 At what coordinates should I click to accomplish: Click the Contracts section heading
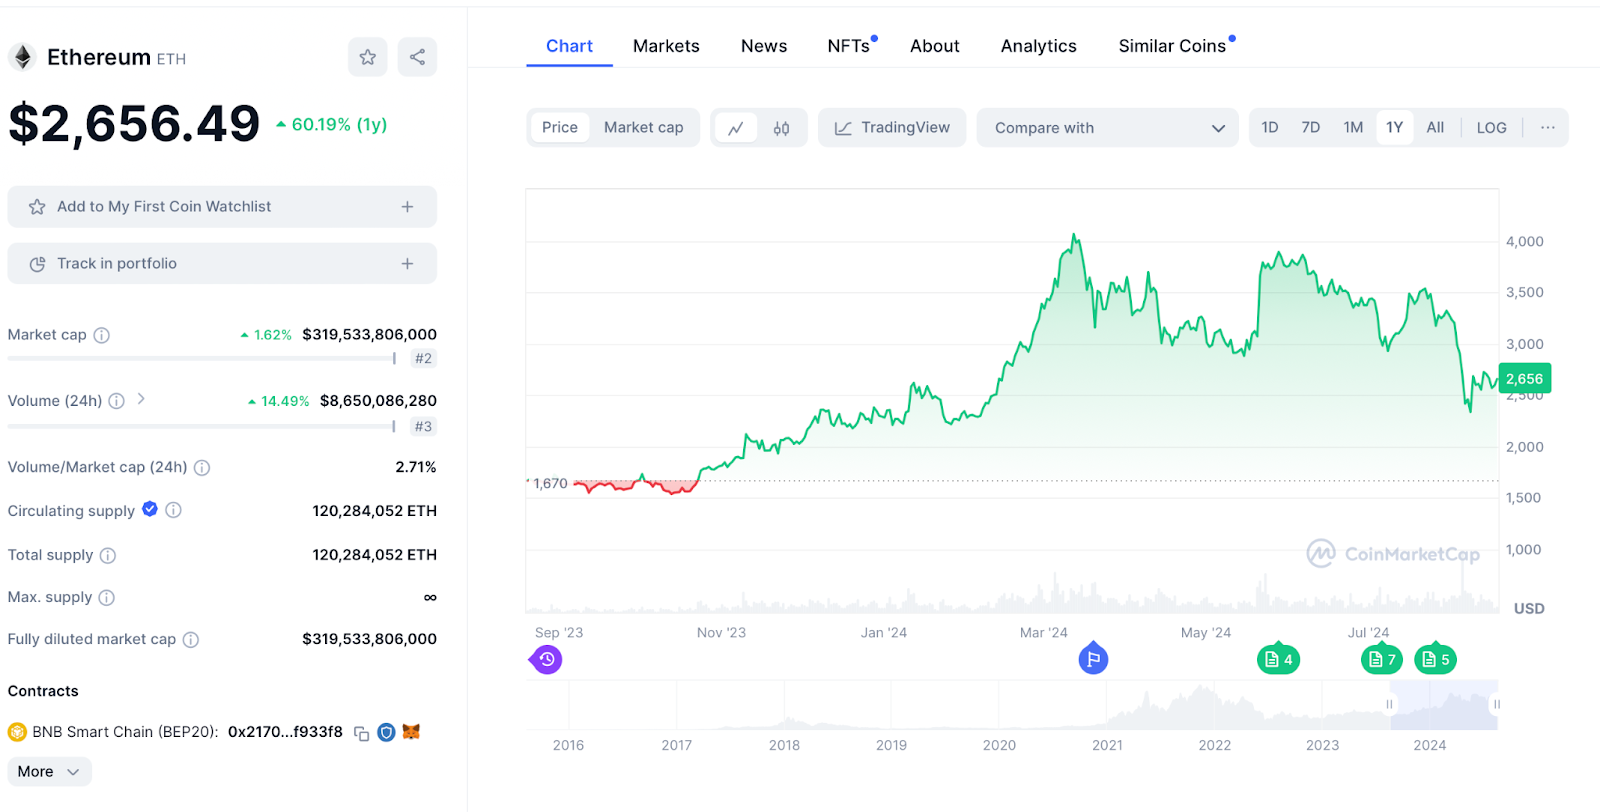tap(43, 691)
